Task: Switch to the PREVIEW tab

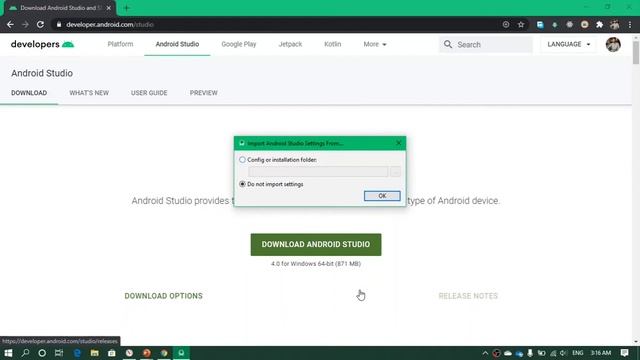Action: pyautogui.click(x=204, y=93)
